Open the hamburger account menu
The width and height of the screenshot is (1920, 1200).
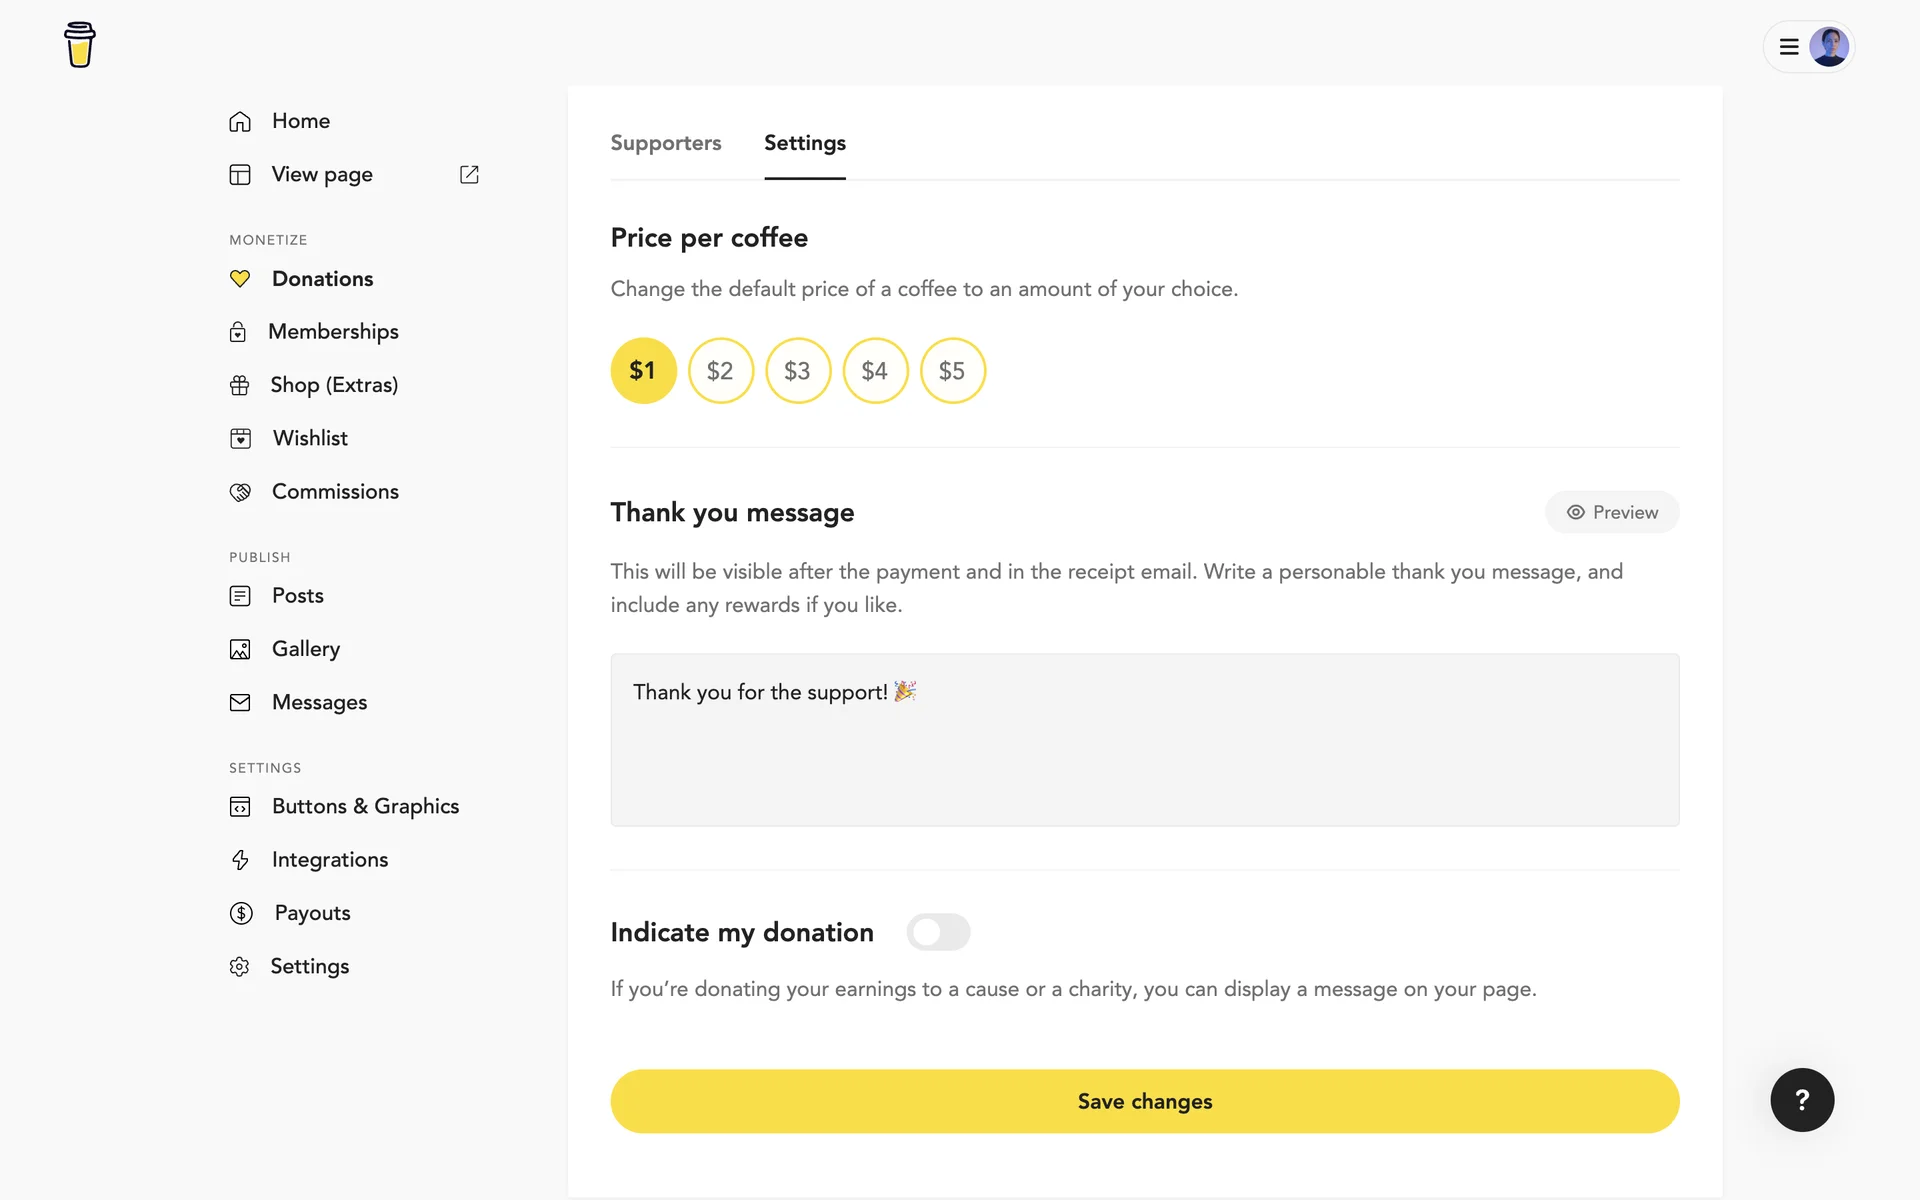point(1789,47)
